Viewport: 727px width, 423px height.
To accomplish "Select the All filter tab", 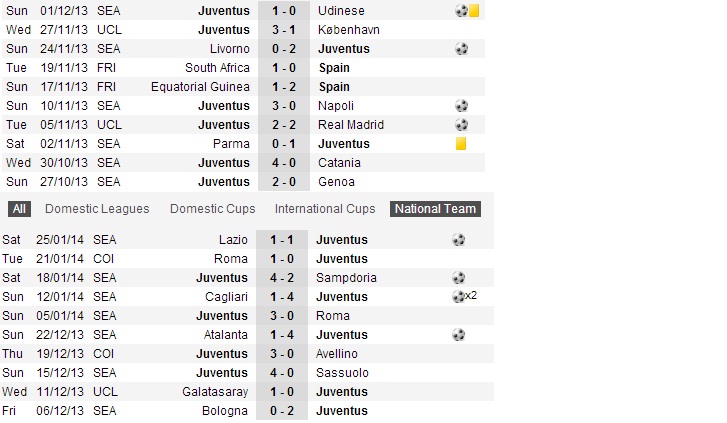I will pyautogui.click(x=19, y=209).
